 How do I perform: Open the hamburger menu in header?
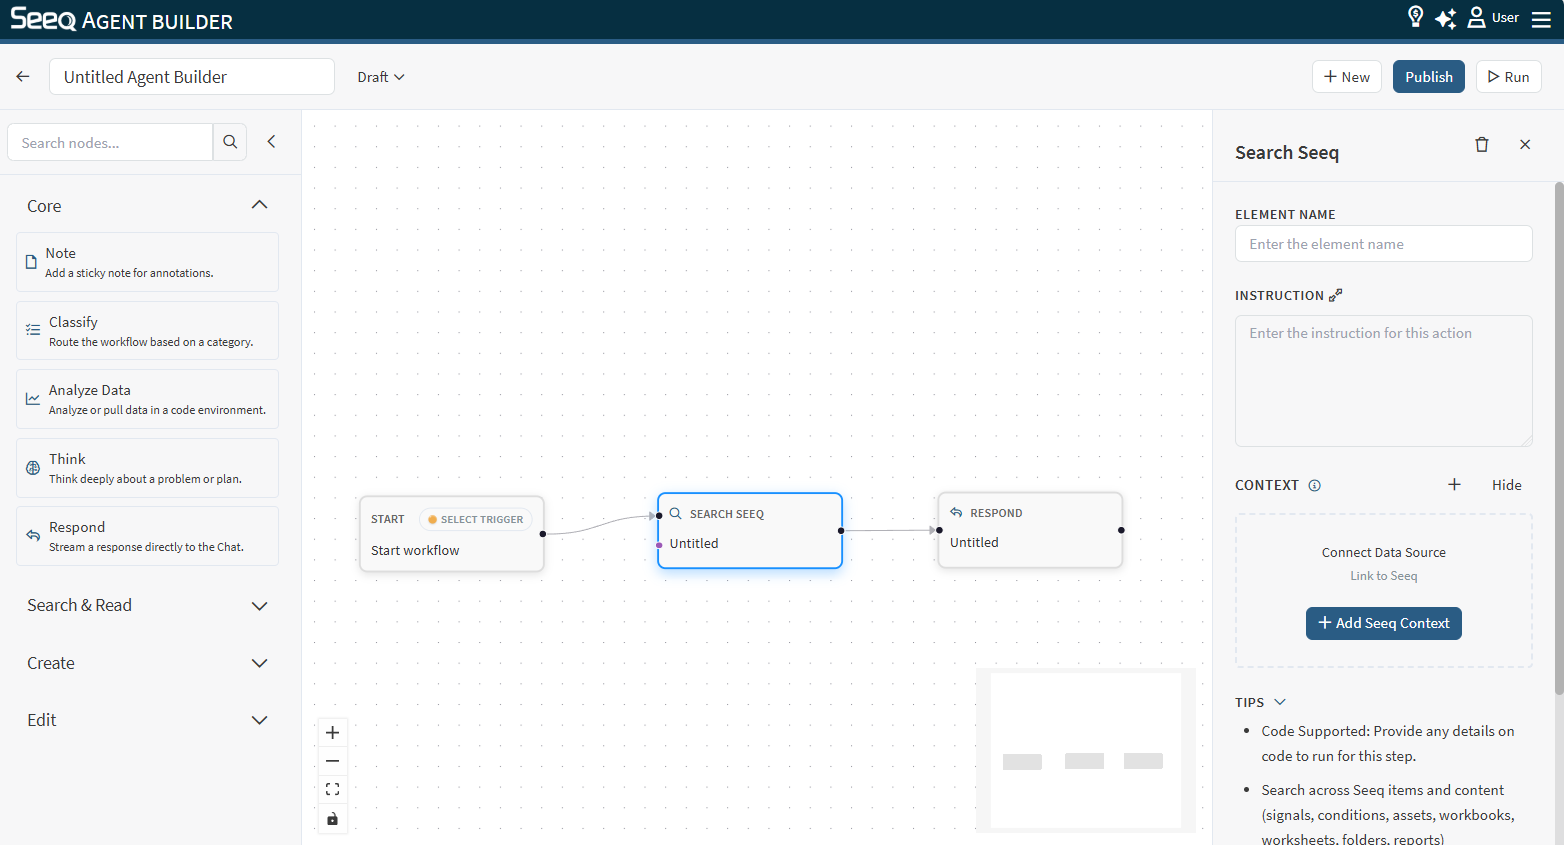pos(1541,19)
